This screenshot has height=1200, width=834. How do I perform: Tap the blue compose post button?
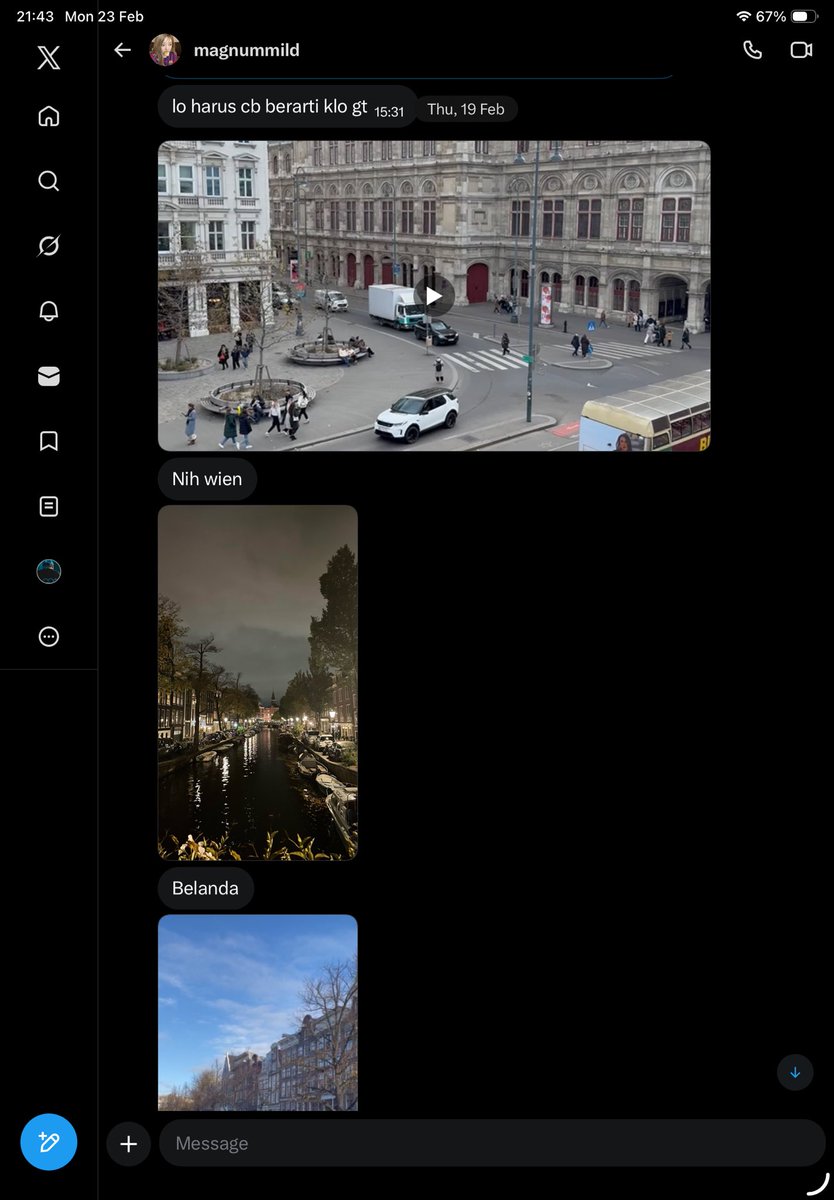[48, 1142]
